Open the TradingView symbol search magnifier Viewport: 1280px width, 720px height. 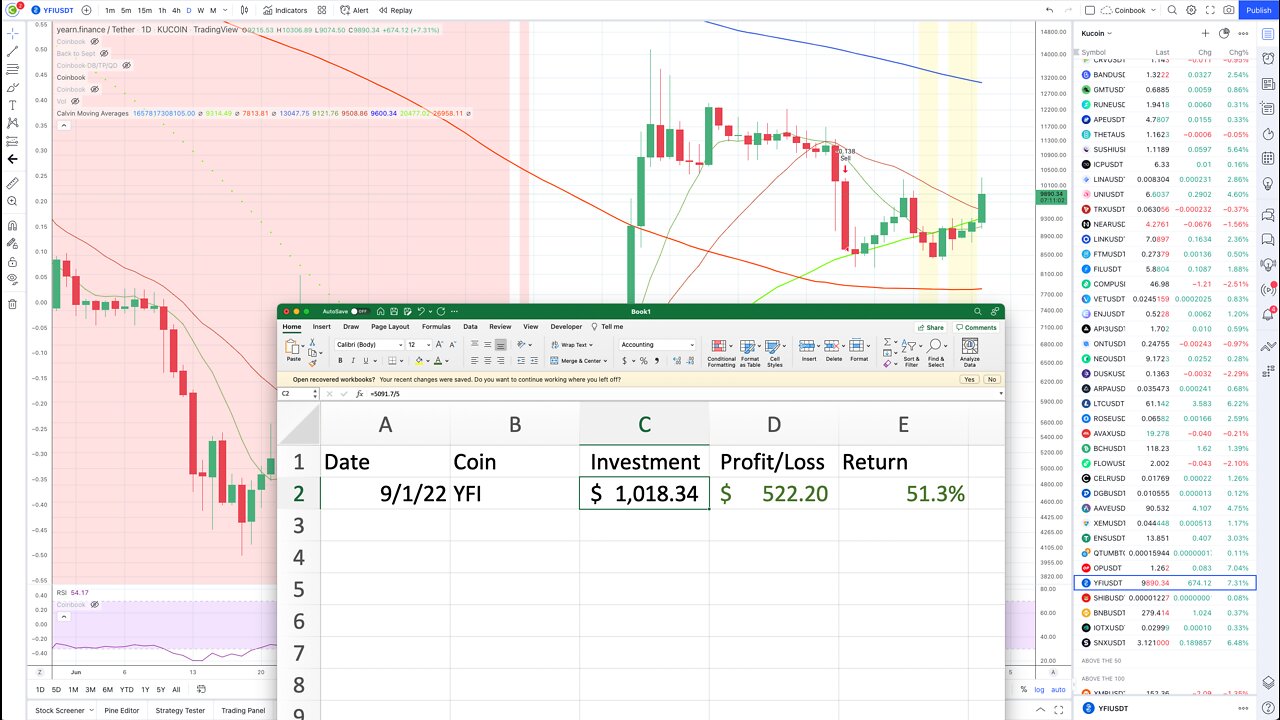tap(1174, 10)
